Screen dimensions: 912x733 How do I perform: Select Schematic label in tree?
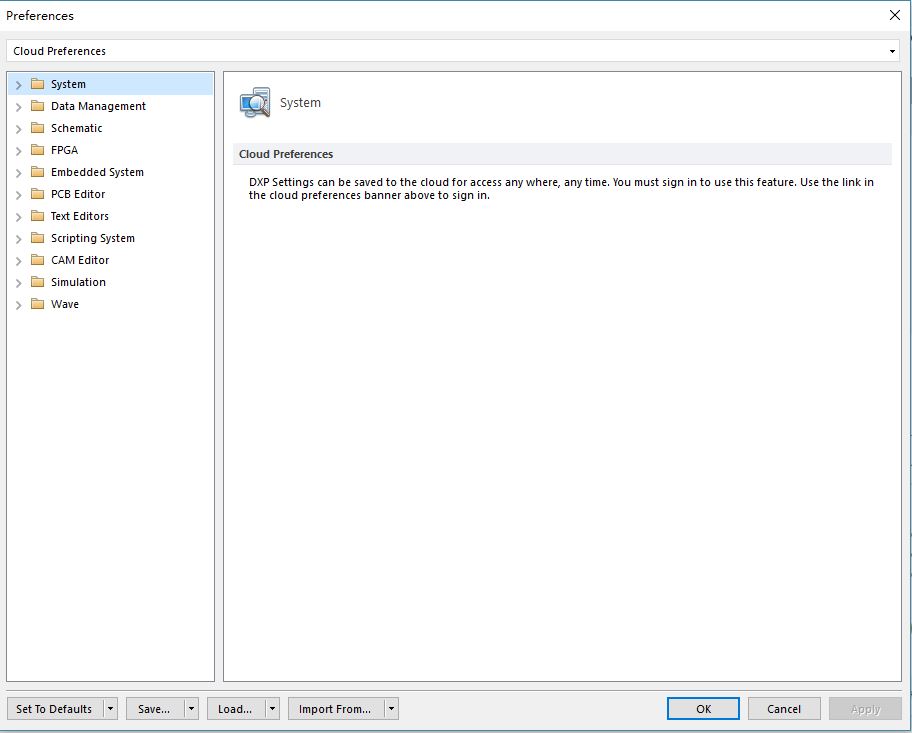click(x=76, y=128)
